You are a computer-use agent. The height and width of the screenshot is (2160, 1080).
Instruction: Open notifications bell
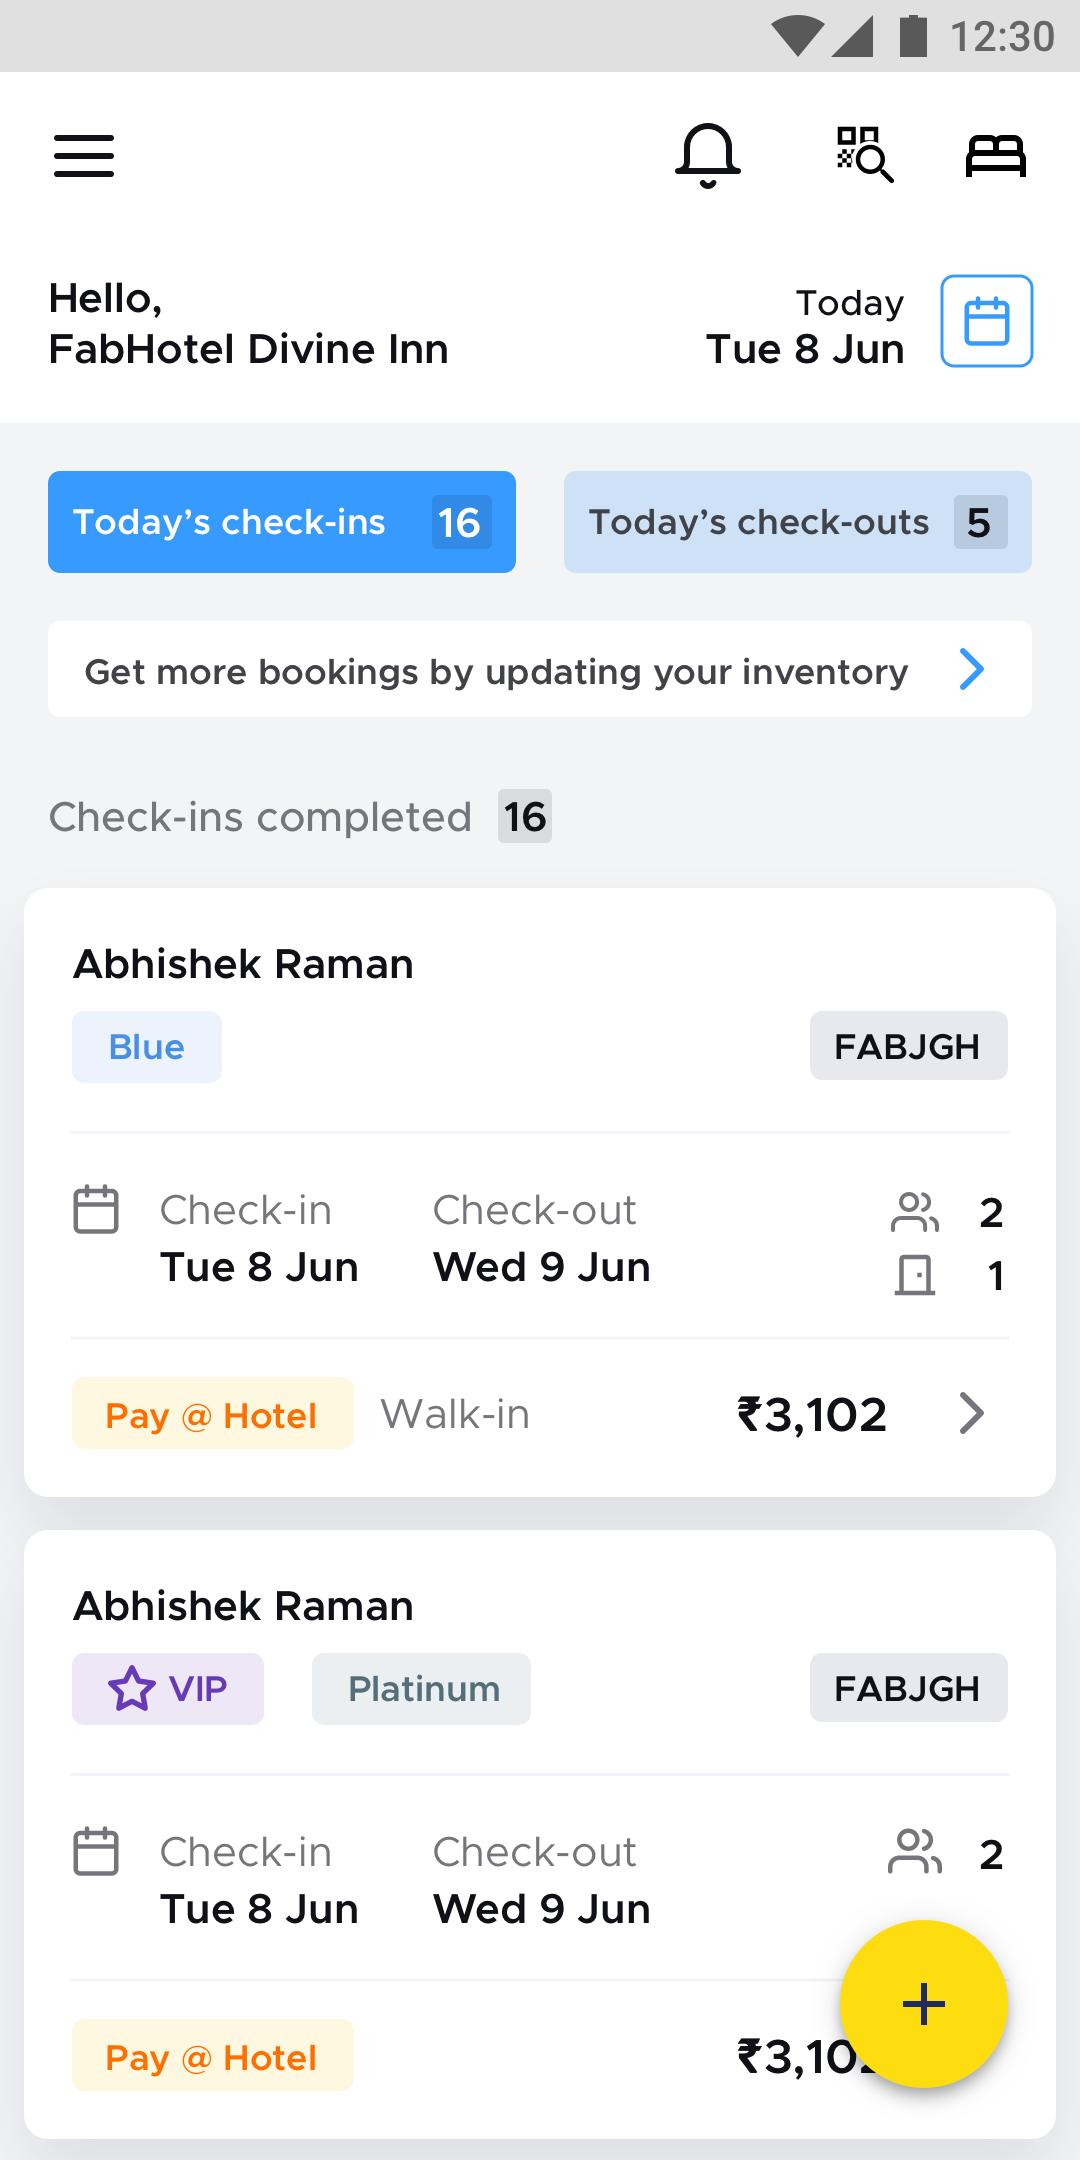point(708,156)
